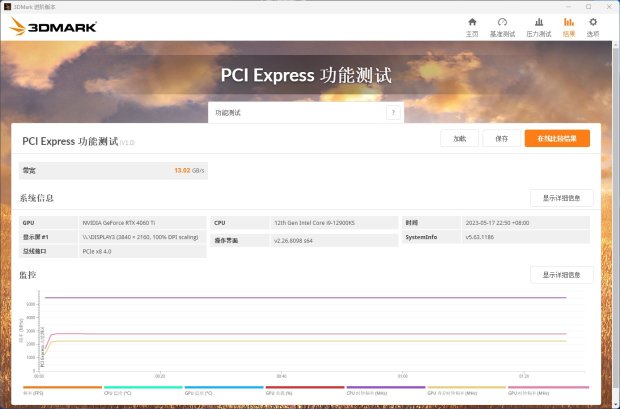The width and height of the screenshot is (620, 409).
Task: Click the 13.02 GB/s bandwidth value
Action: tap(189, 170)
